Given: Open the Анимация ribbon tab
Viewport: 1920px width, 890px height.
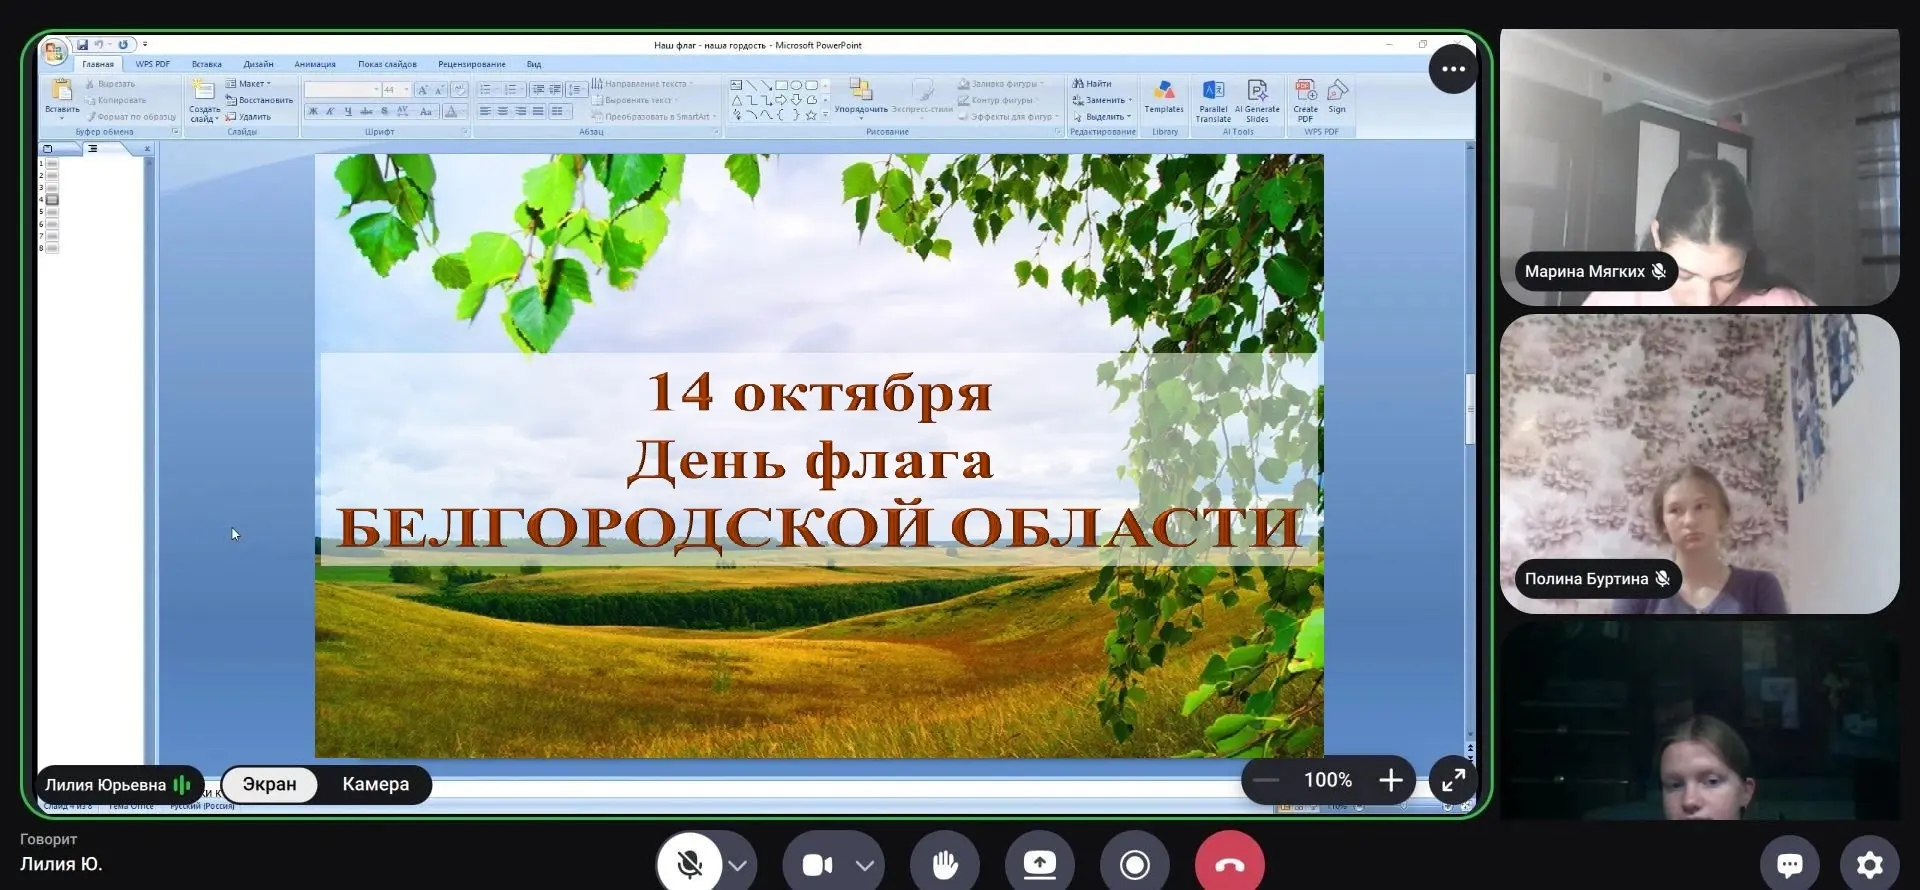Looking at the screenshot, I should [315, 64].
